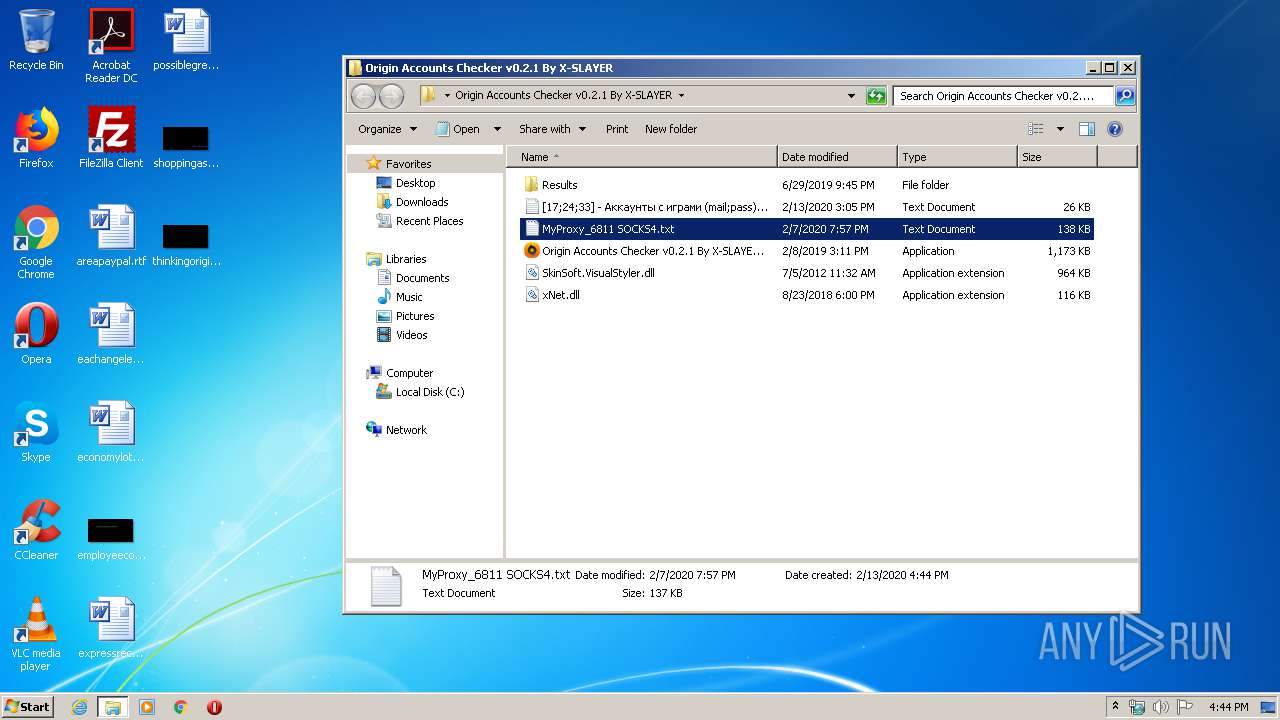Show hidden system tray icons
The height and width of the screenshot is (720, 1280).
1115,707
